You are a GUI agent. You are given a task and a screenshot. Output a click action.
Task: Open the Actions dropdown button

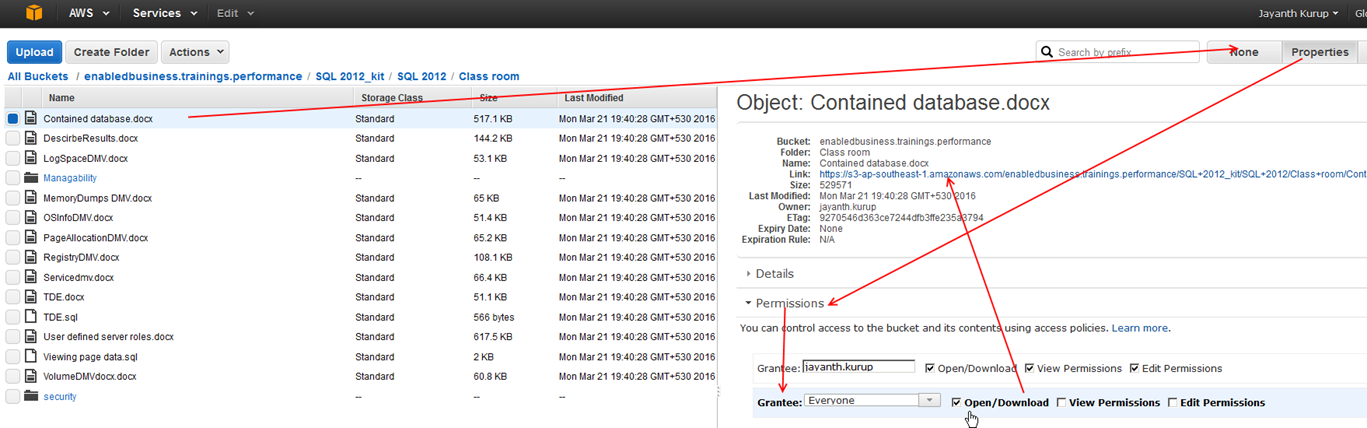click(x=194, y=52)
